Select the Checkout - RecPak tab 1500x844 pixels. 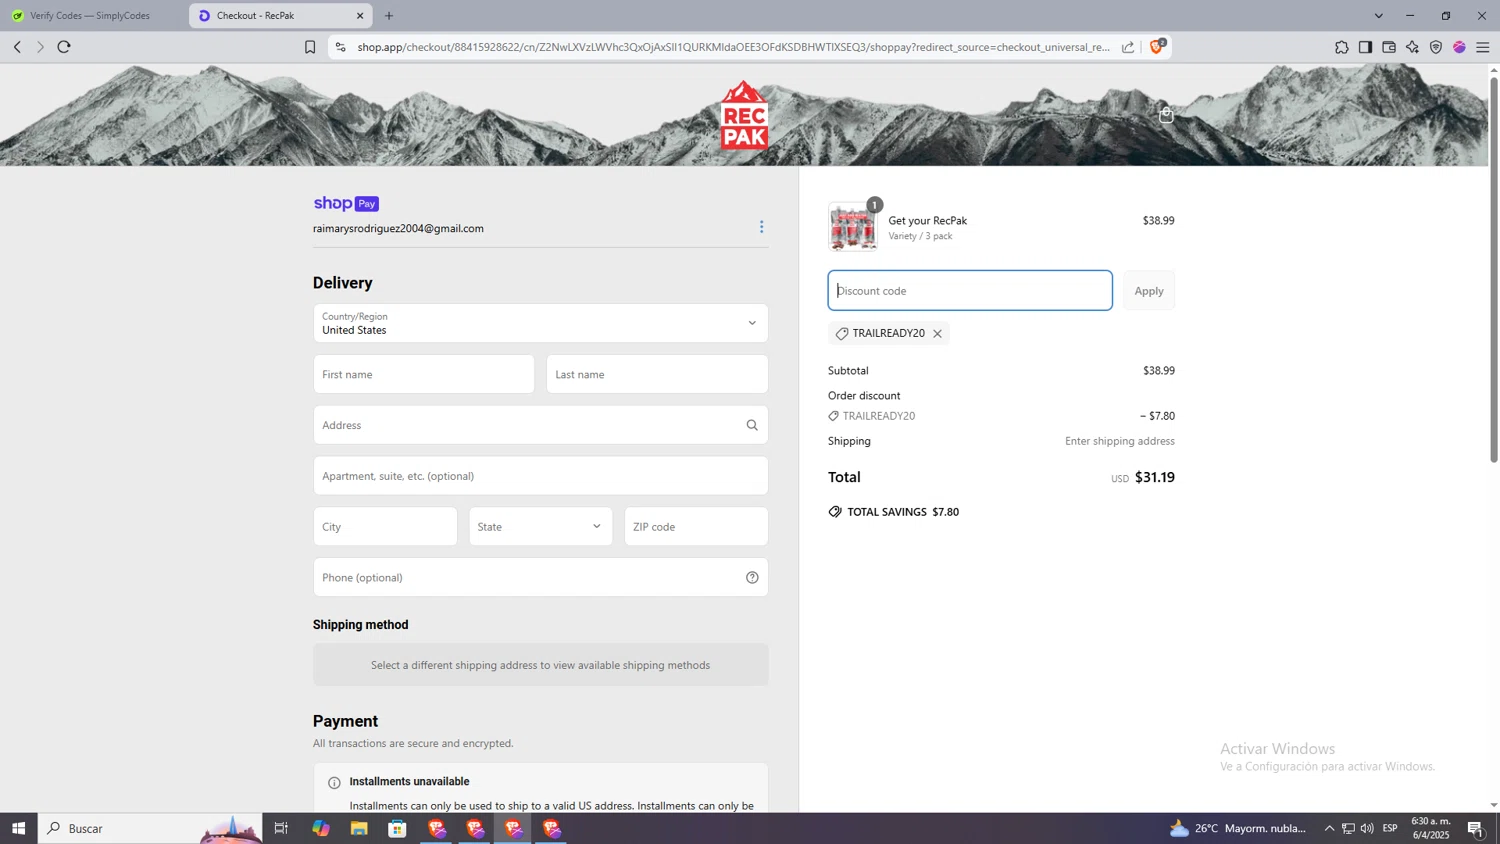pyautogui.click(x=280, y=16)
